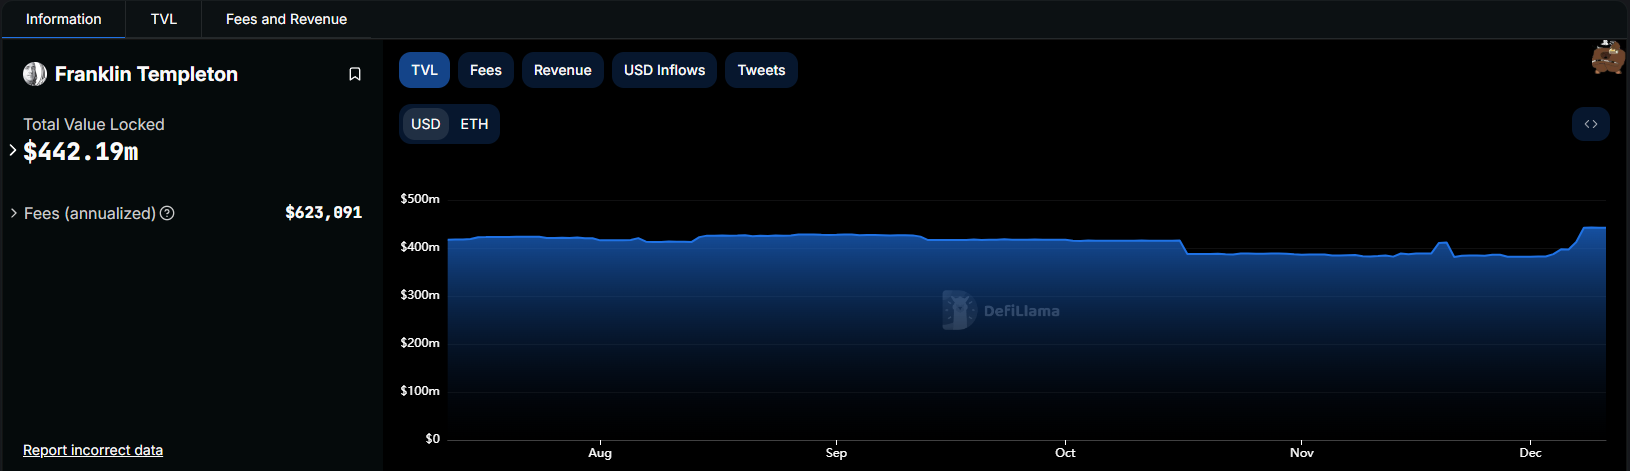Click the Oct axis label
Viewport: 1630px width, 471px height.
(x=1065, y=453)
